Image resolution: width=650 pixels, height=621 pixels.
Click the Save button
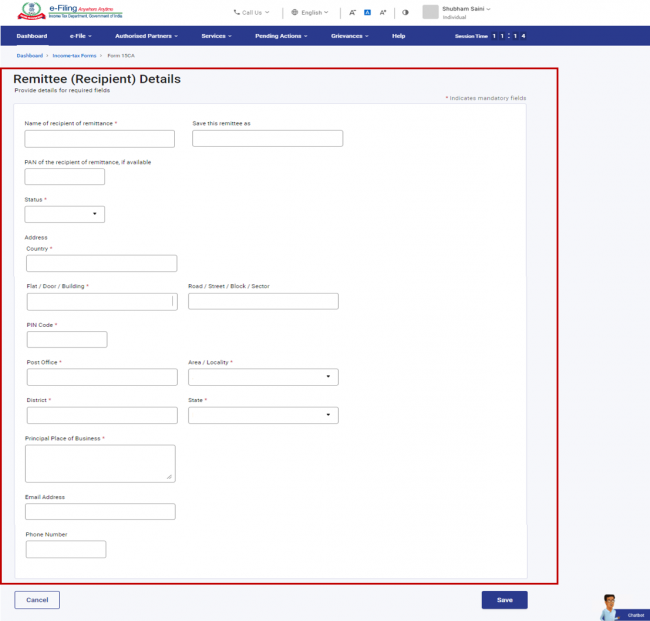pyautogui.click(x=504, y=600)
